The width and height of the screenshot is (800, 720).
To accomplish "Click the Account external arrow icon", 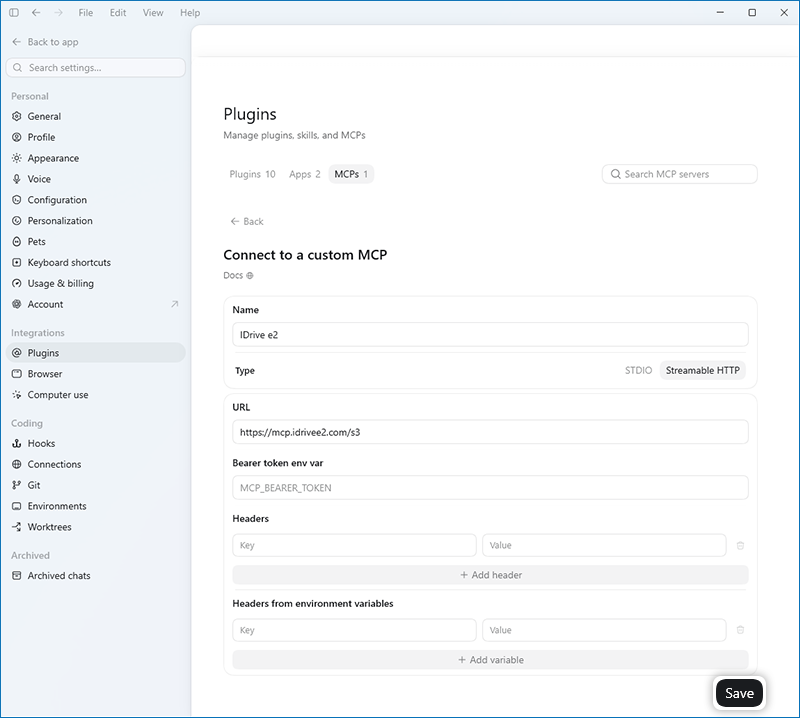I will [x=174, y=305].
